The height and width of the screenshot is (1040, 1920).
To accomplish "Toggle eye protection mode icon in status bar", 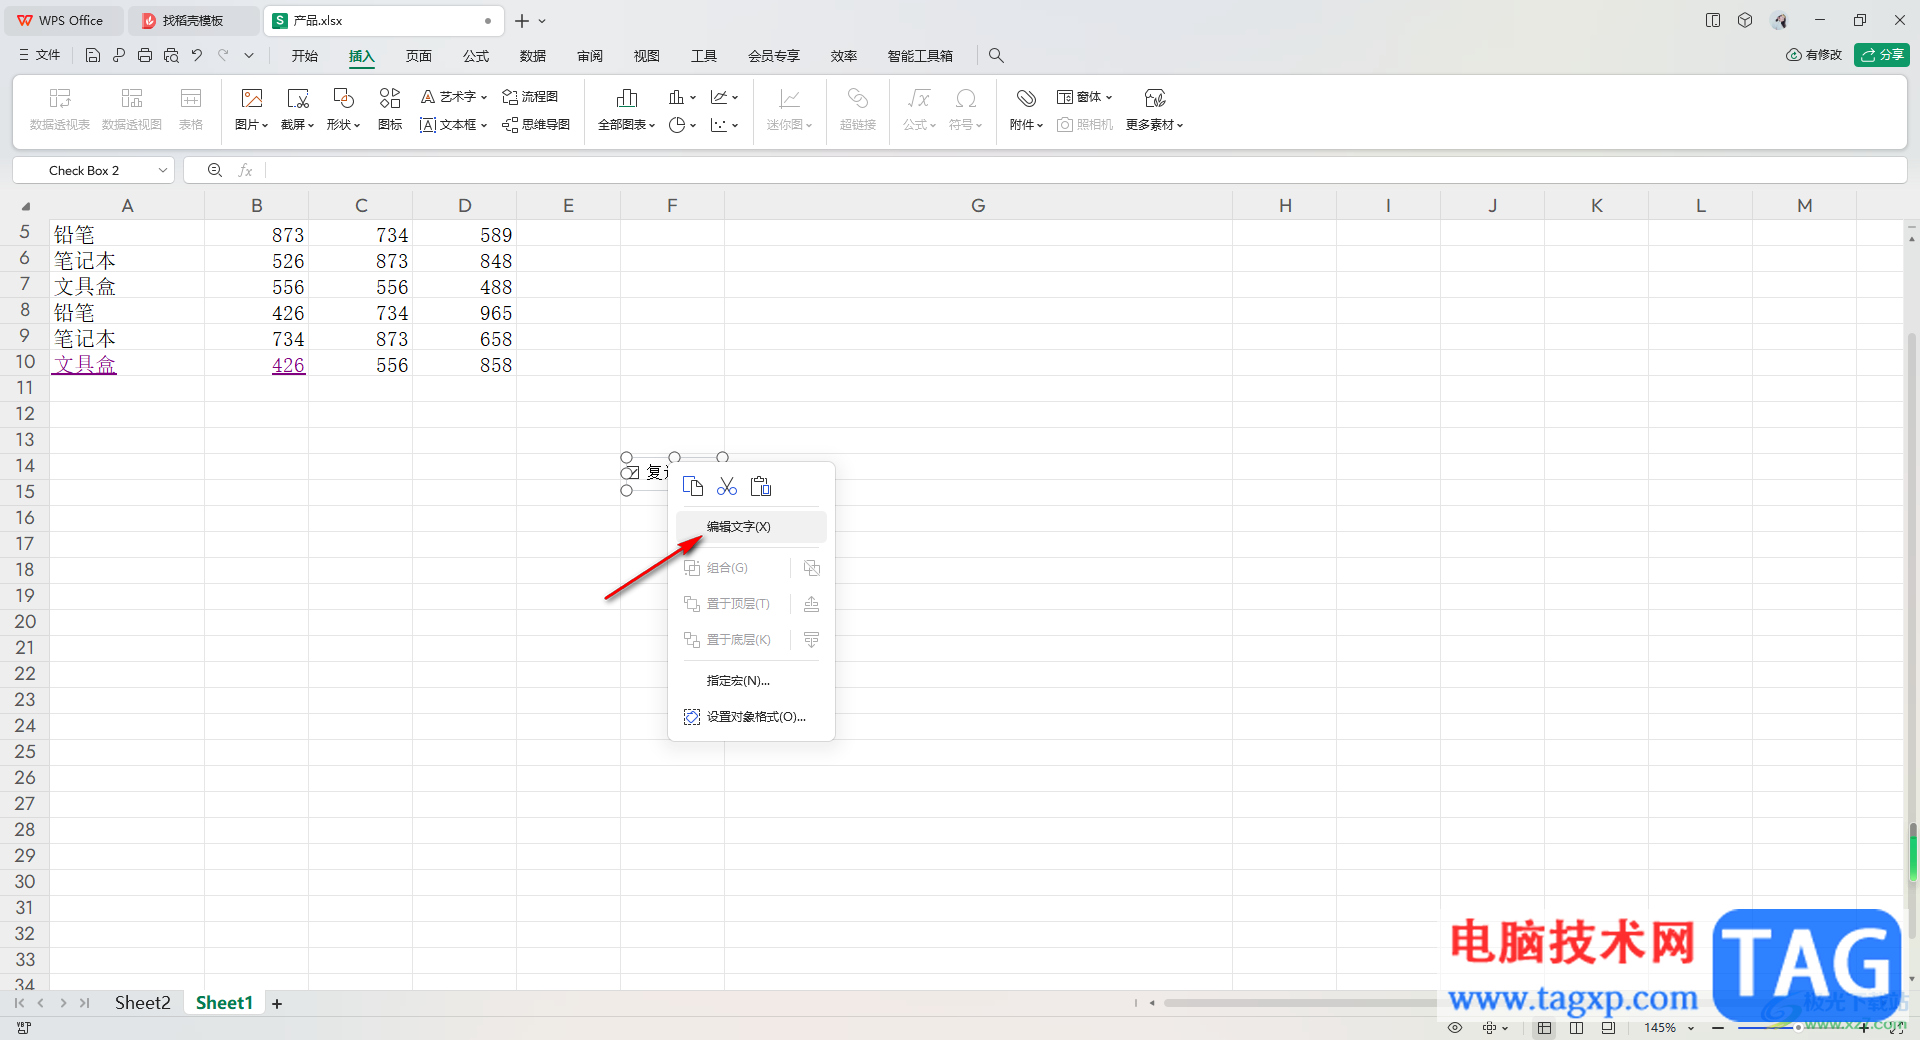I will click(1455, 1028).
